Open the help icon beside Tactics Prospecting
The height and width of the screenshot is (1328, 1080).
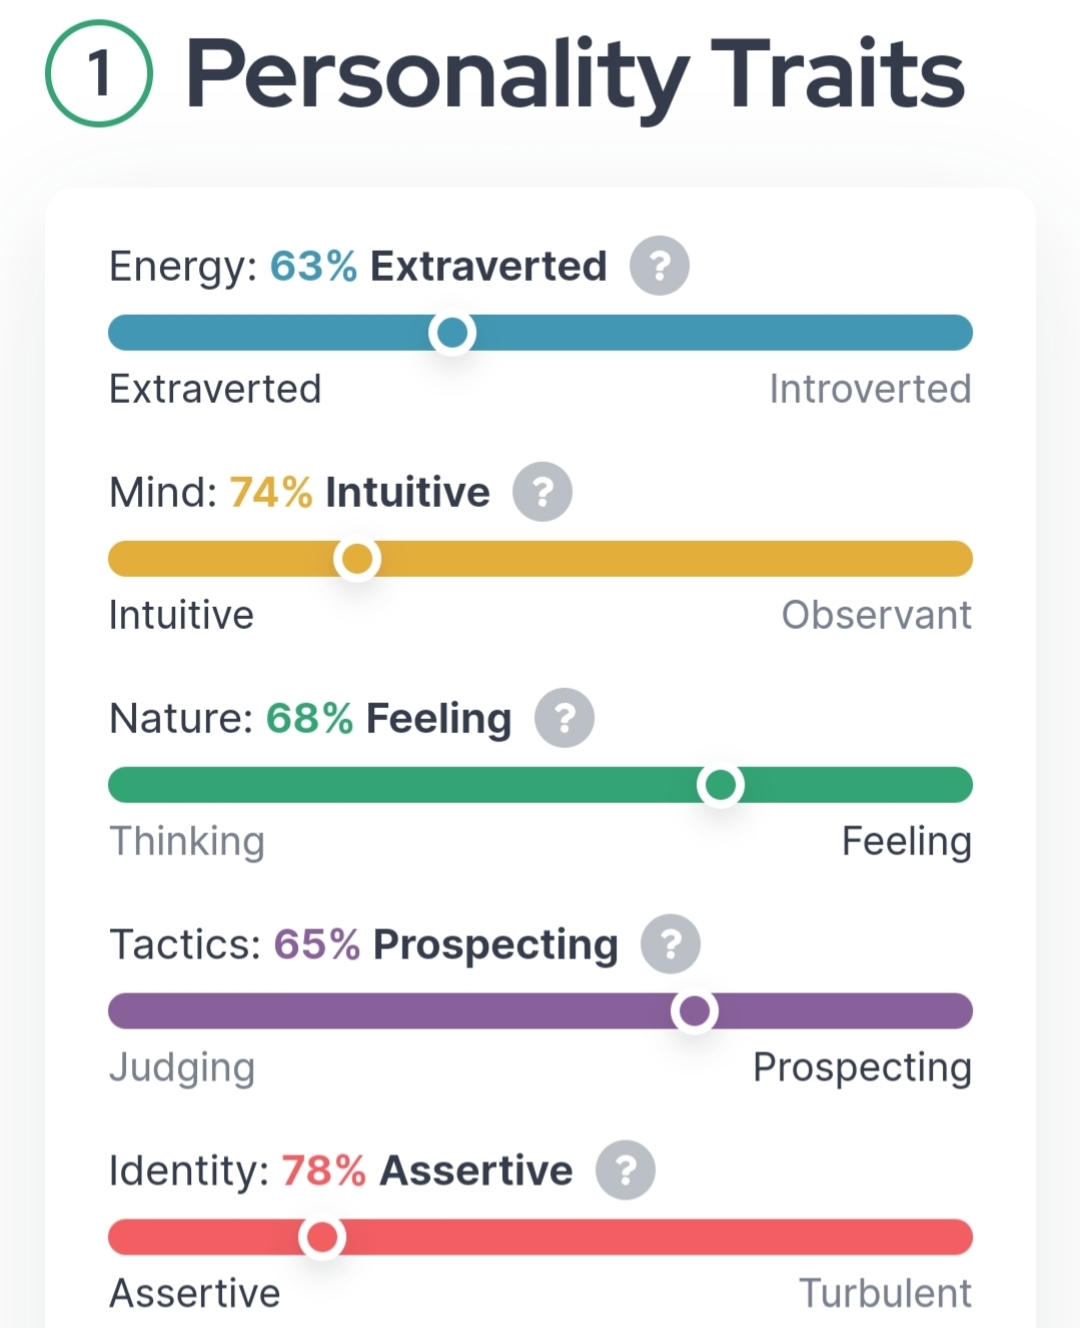[x=670, y=944]
